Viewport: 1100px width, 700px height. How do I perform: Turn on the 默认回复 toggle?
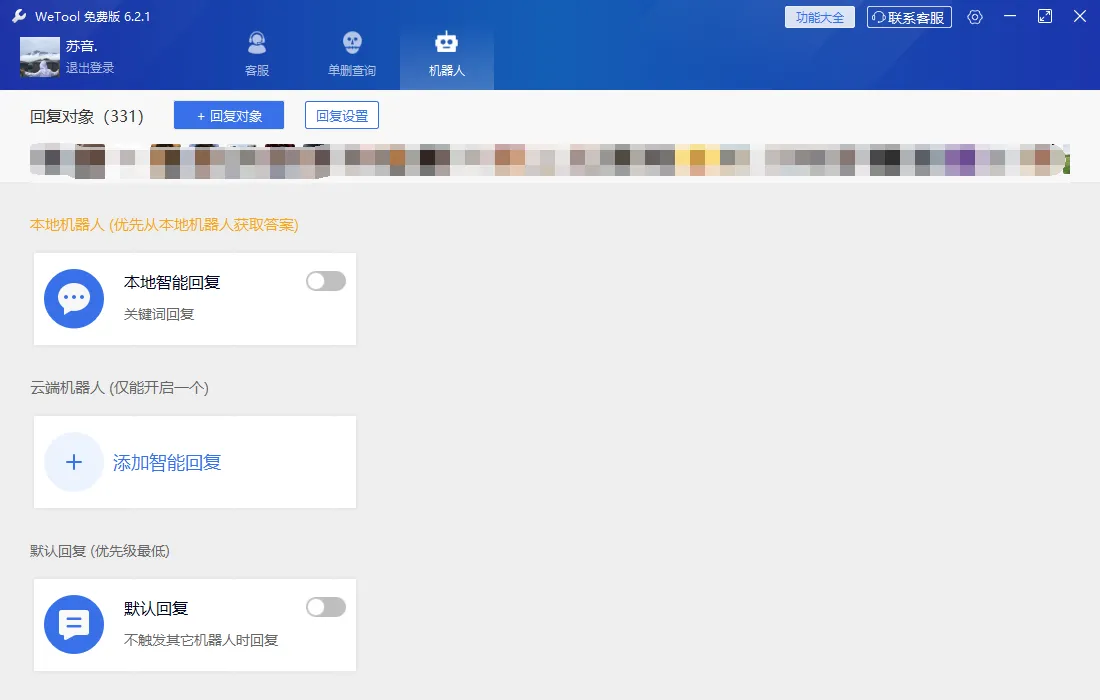pyautogui.click(x=326, y=607)
